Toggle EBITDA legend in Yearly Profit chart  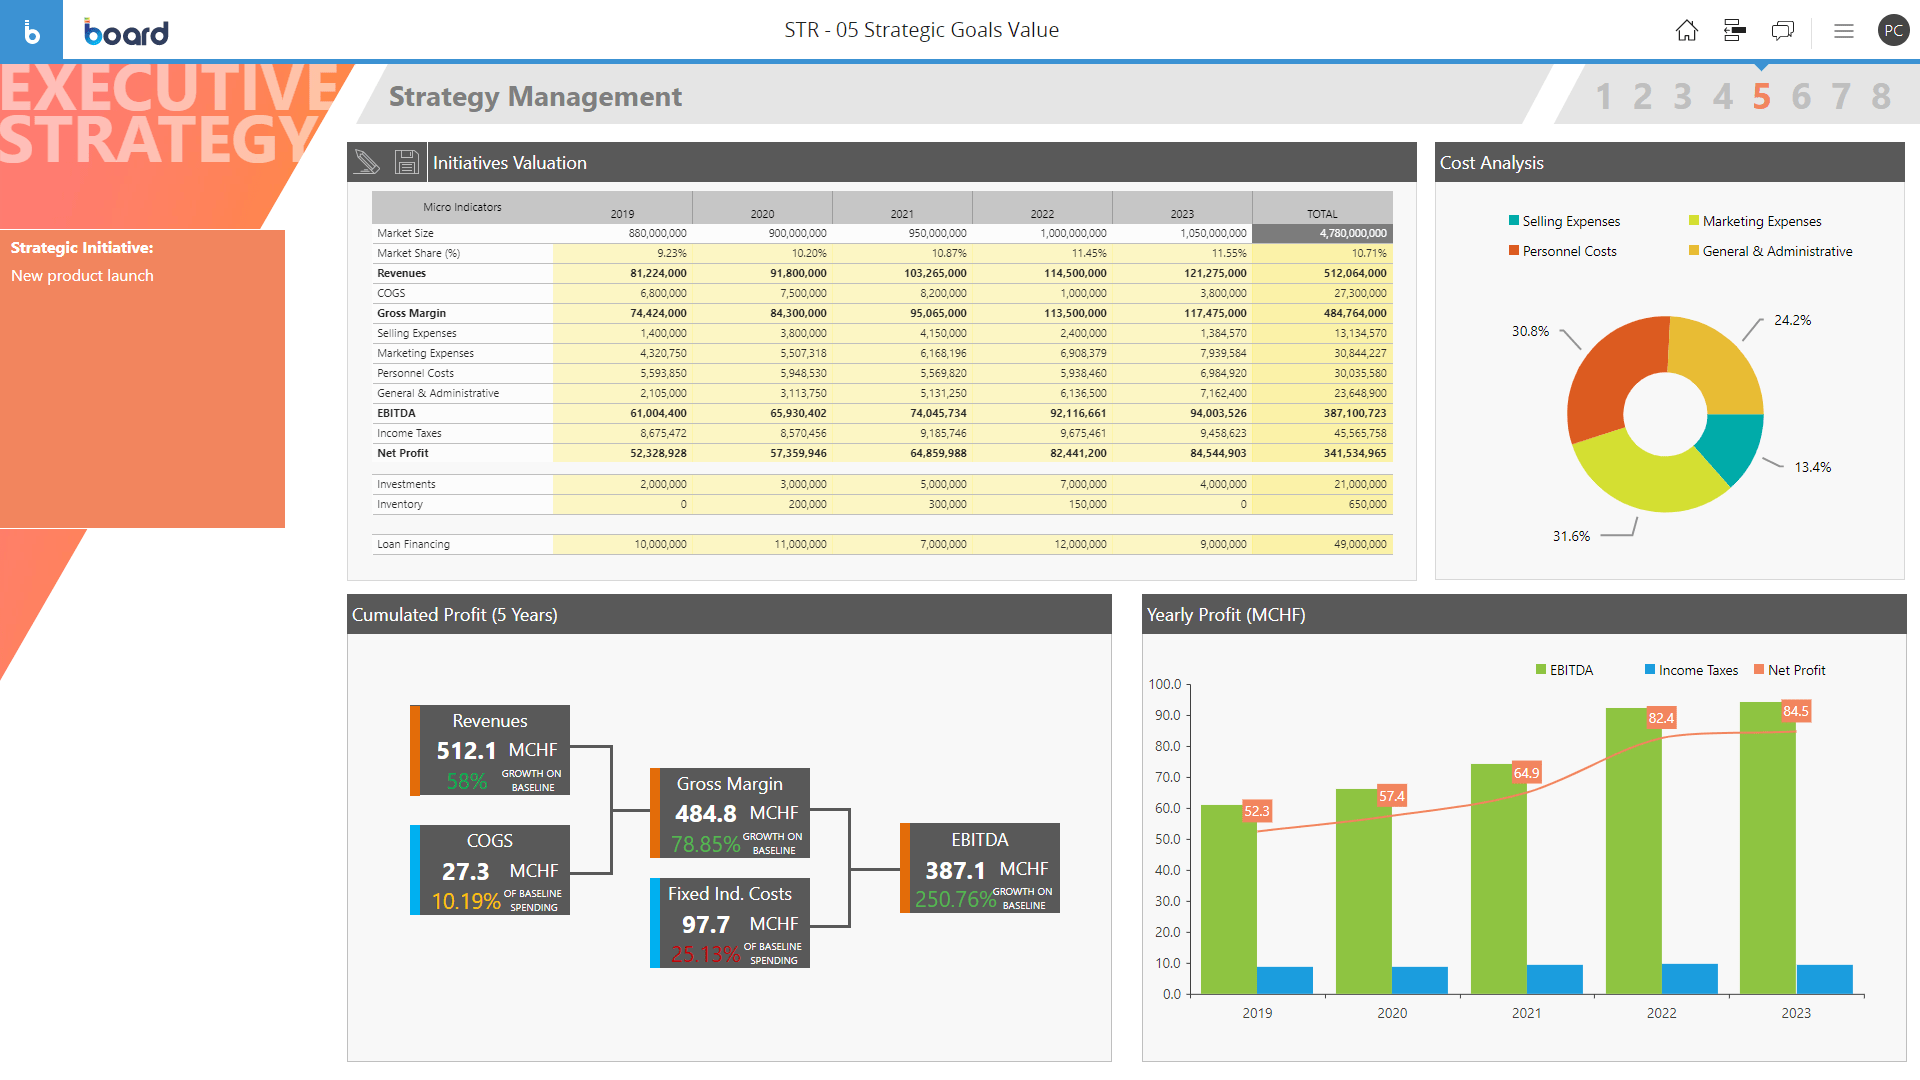tap(1564, 670)
